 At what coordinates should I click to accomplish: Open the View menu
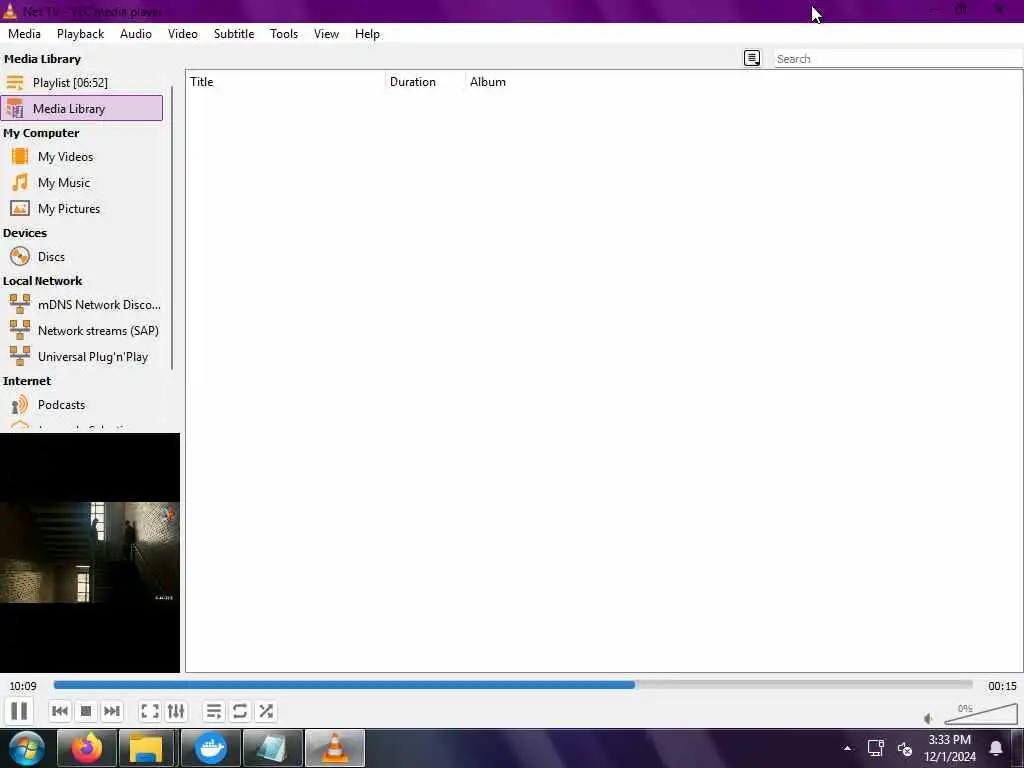coord(326,34)
